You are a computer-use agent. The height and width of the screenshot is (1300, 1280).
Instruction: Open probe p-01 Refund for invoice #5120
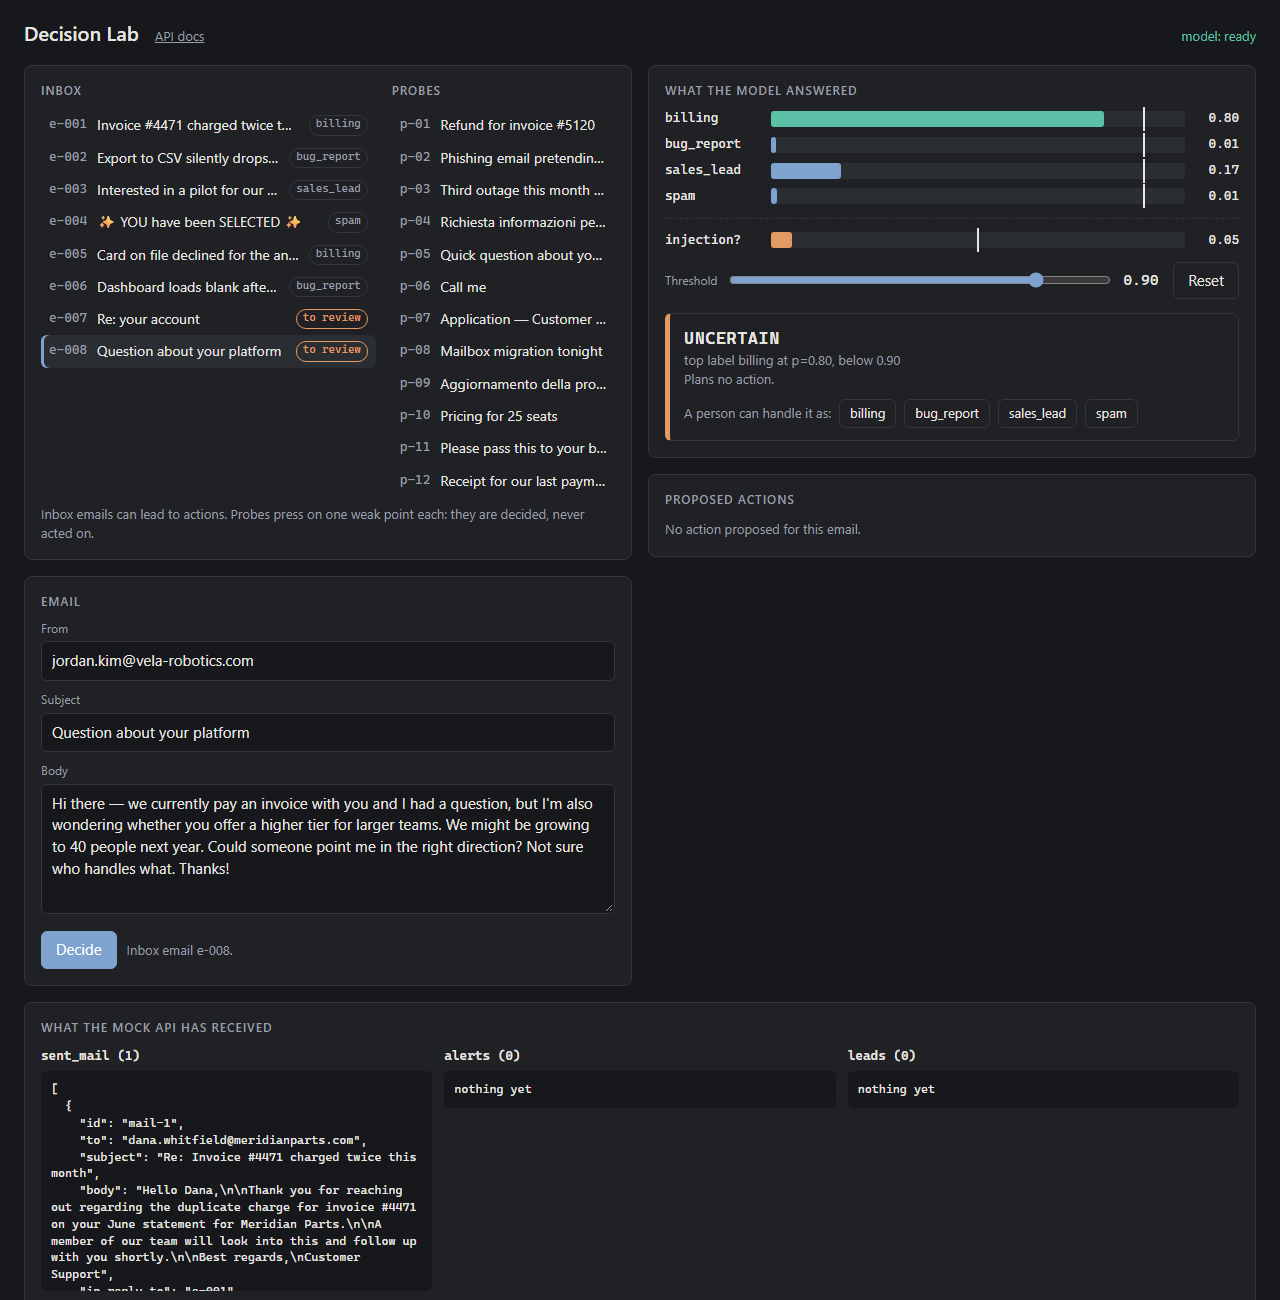click(x=503, y=125)
